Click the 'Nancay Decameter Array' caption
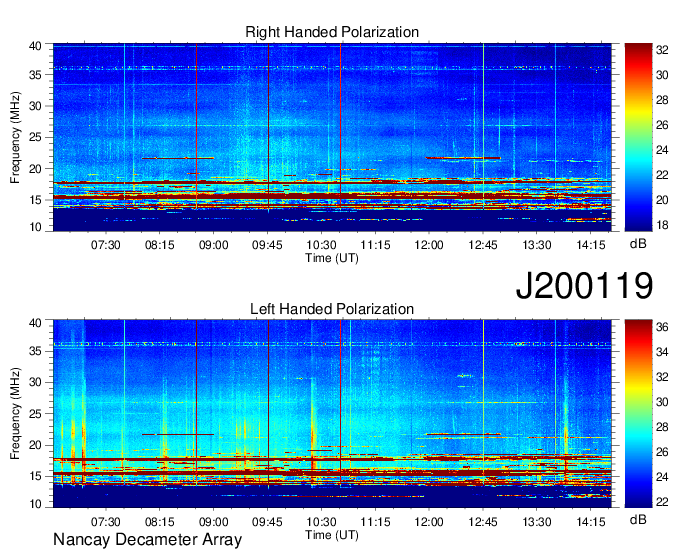The image size is (680, 552). tap(147, 539)
